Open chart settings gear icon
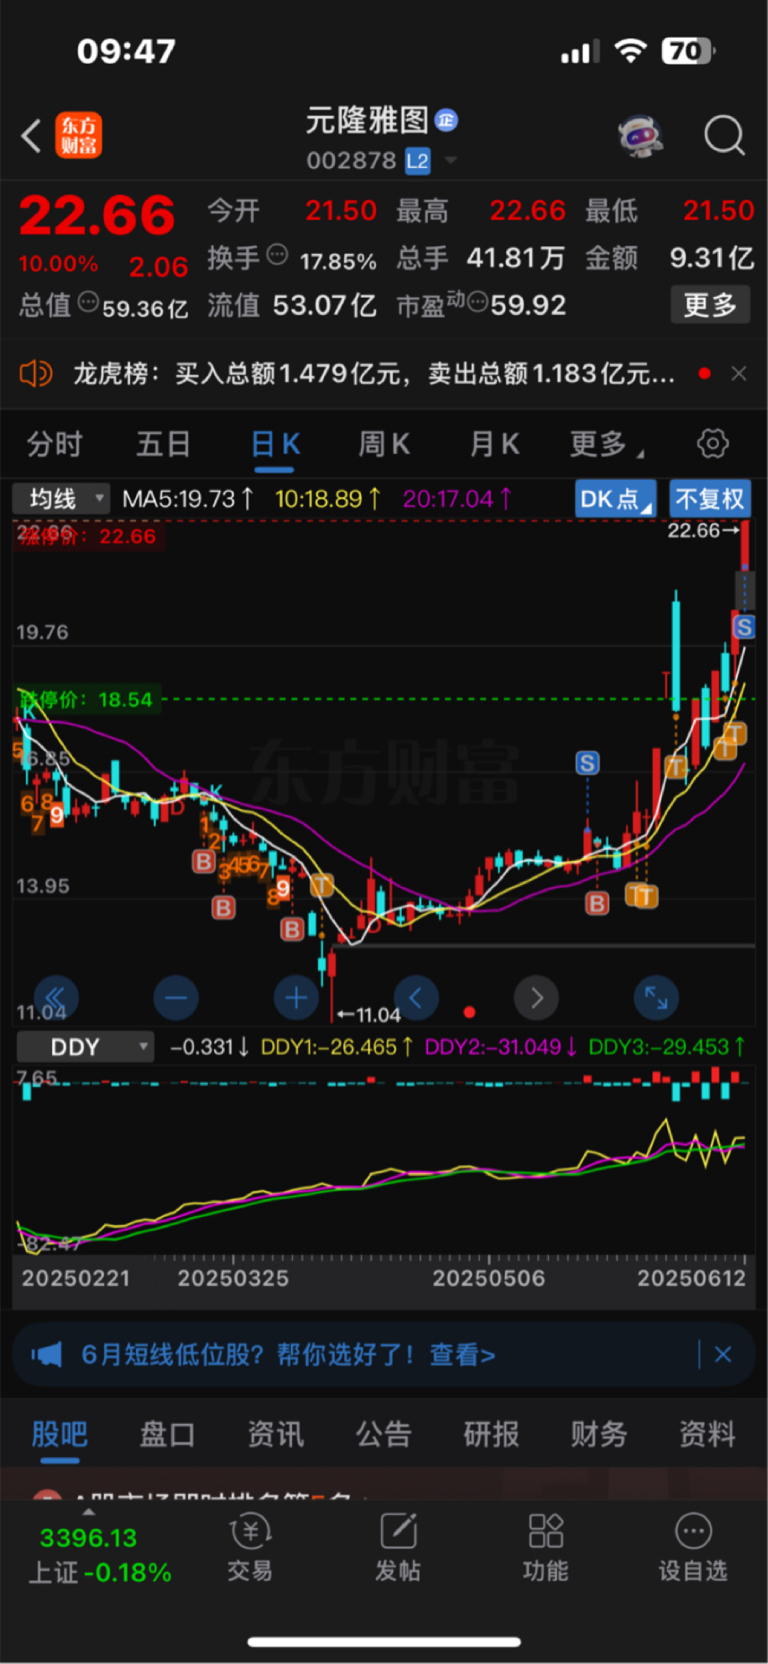Image resolution: width=768 pixels, height=1664 pixels. 713,443
